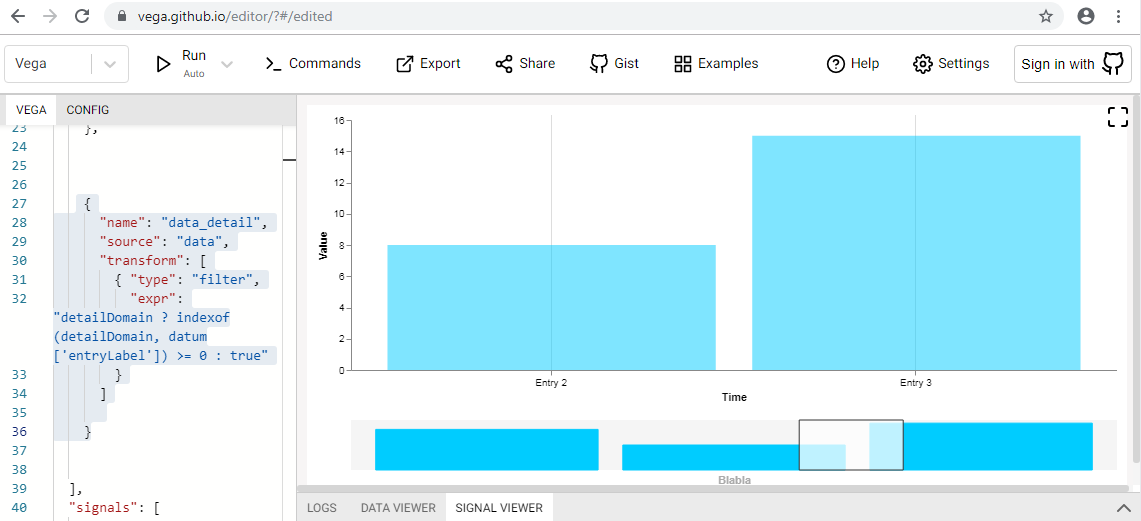The width and height of the screenshot is (1141, 521).
Task: Click the 'Entry 2' axis label
Action: (x=552, y=383)
